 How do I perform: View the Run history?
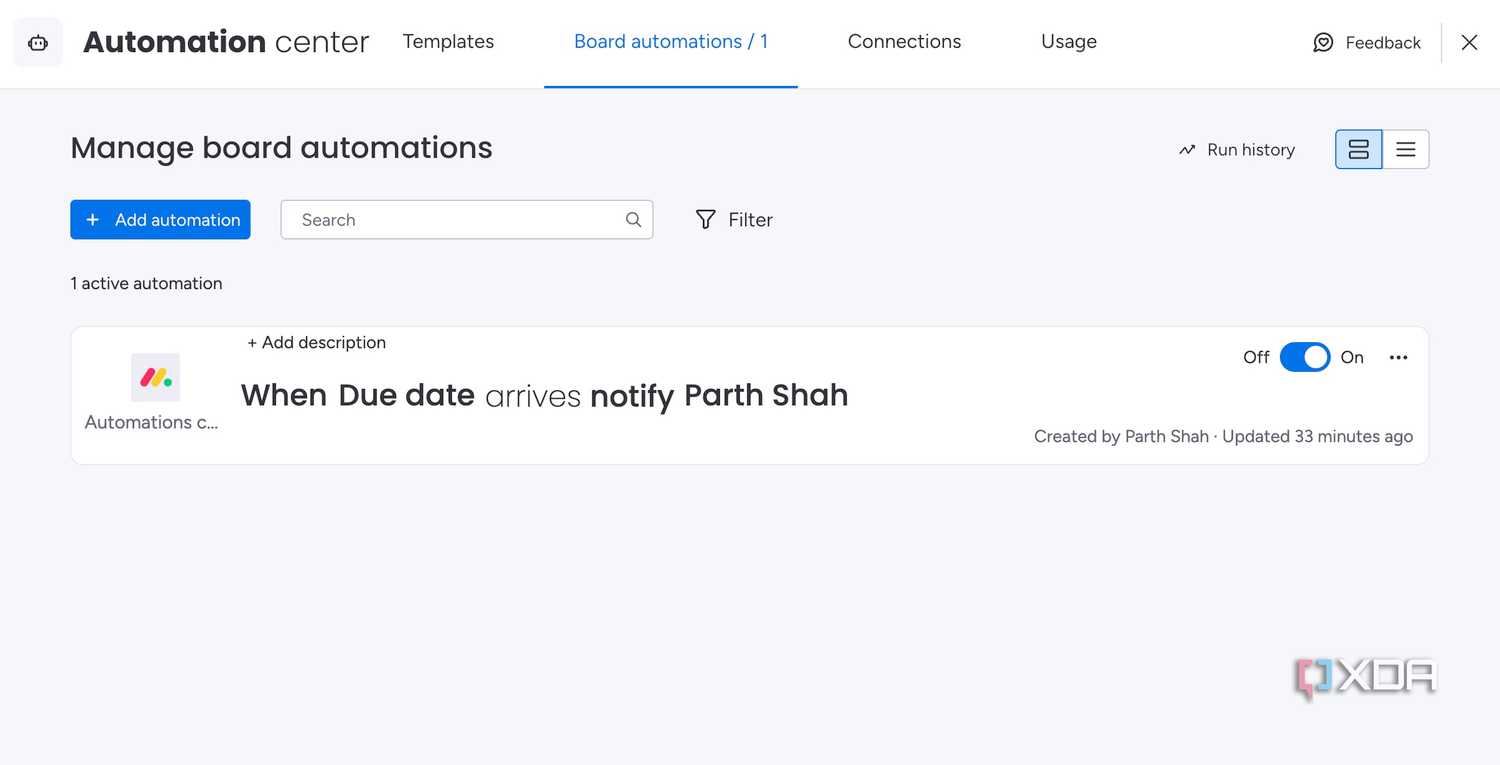1237,150
